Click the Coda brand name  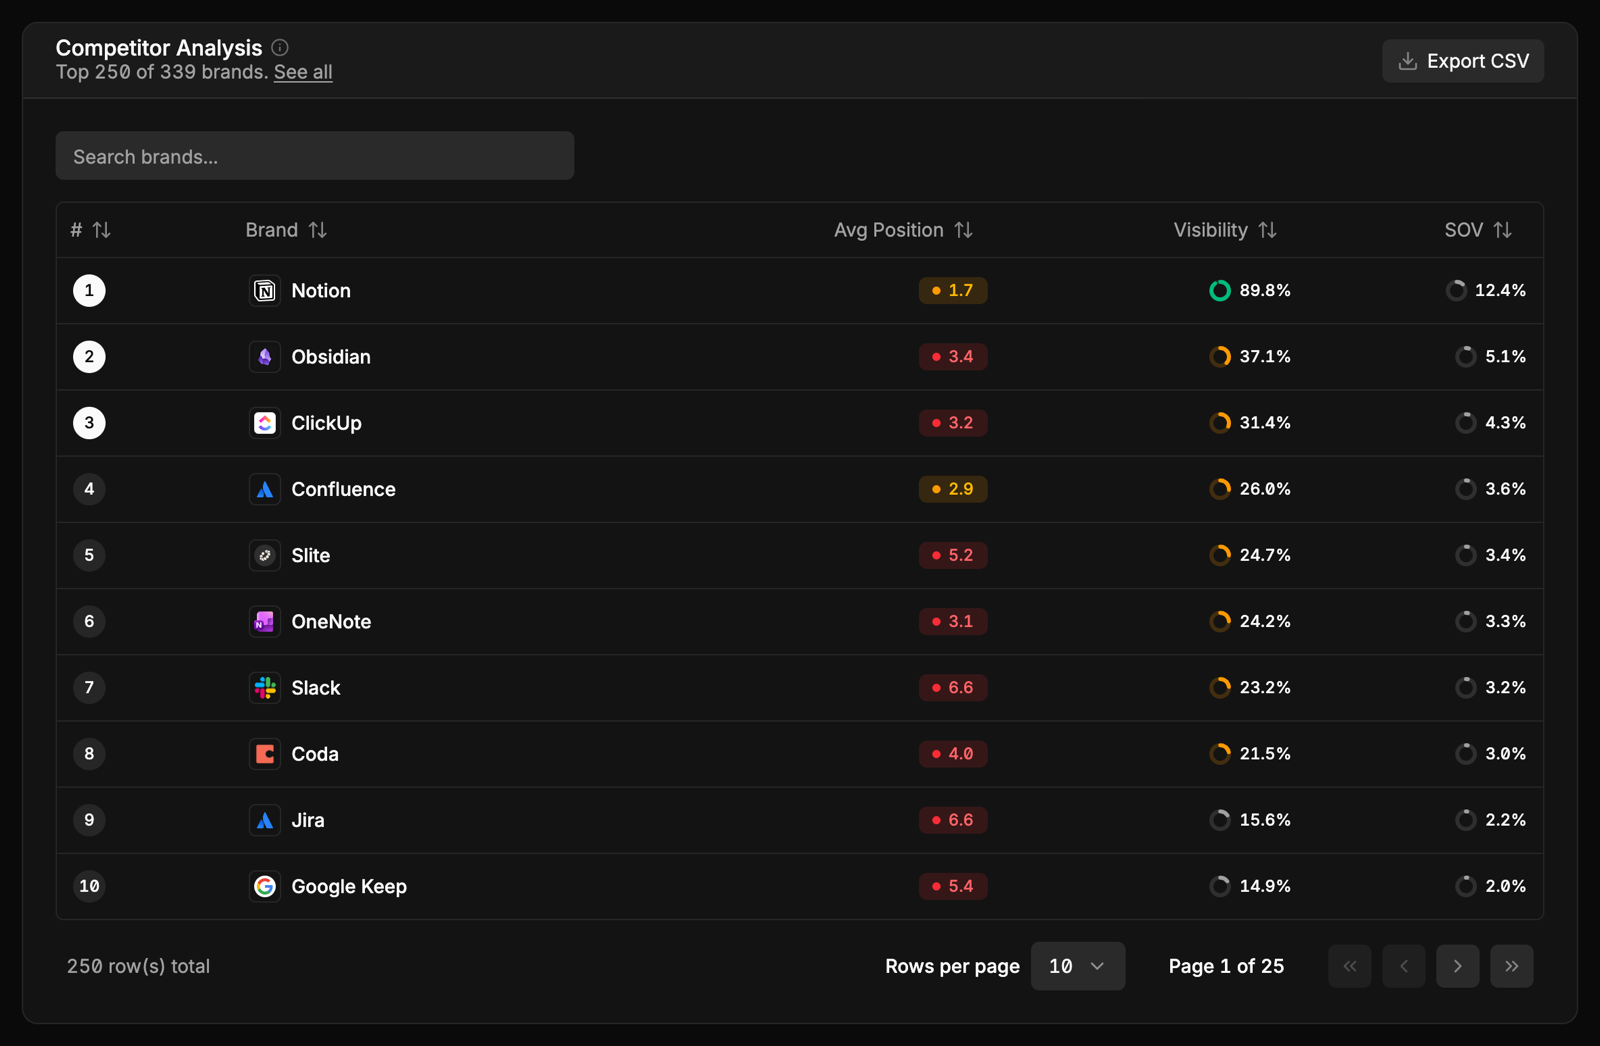point(315,754)
